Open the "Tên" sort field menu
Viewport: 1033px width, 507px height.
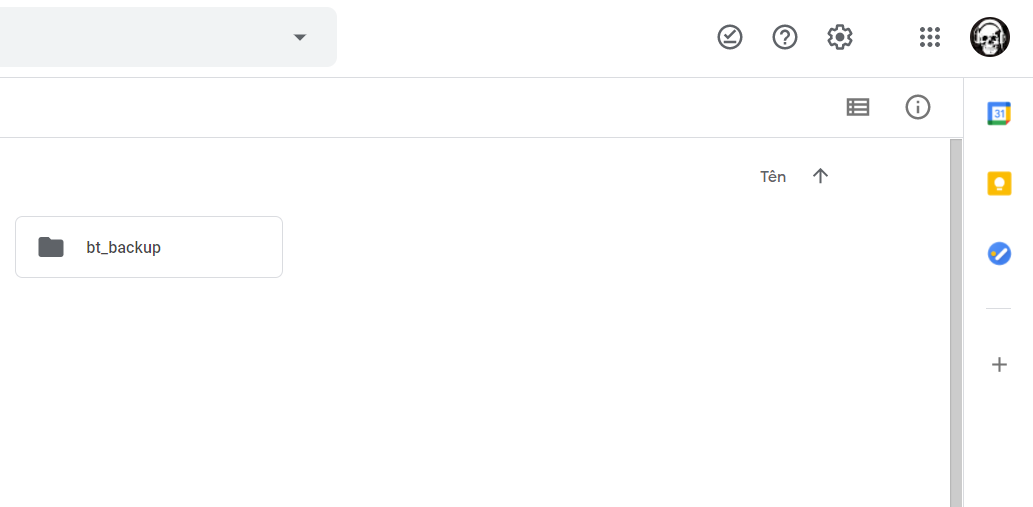(773, 176)
